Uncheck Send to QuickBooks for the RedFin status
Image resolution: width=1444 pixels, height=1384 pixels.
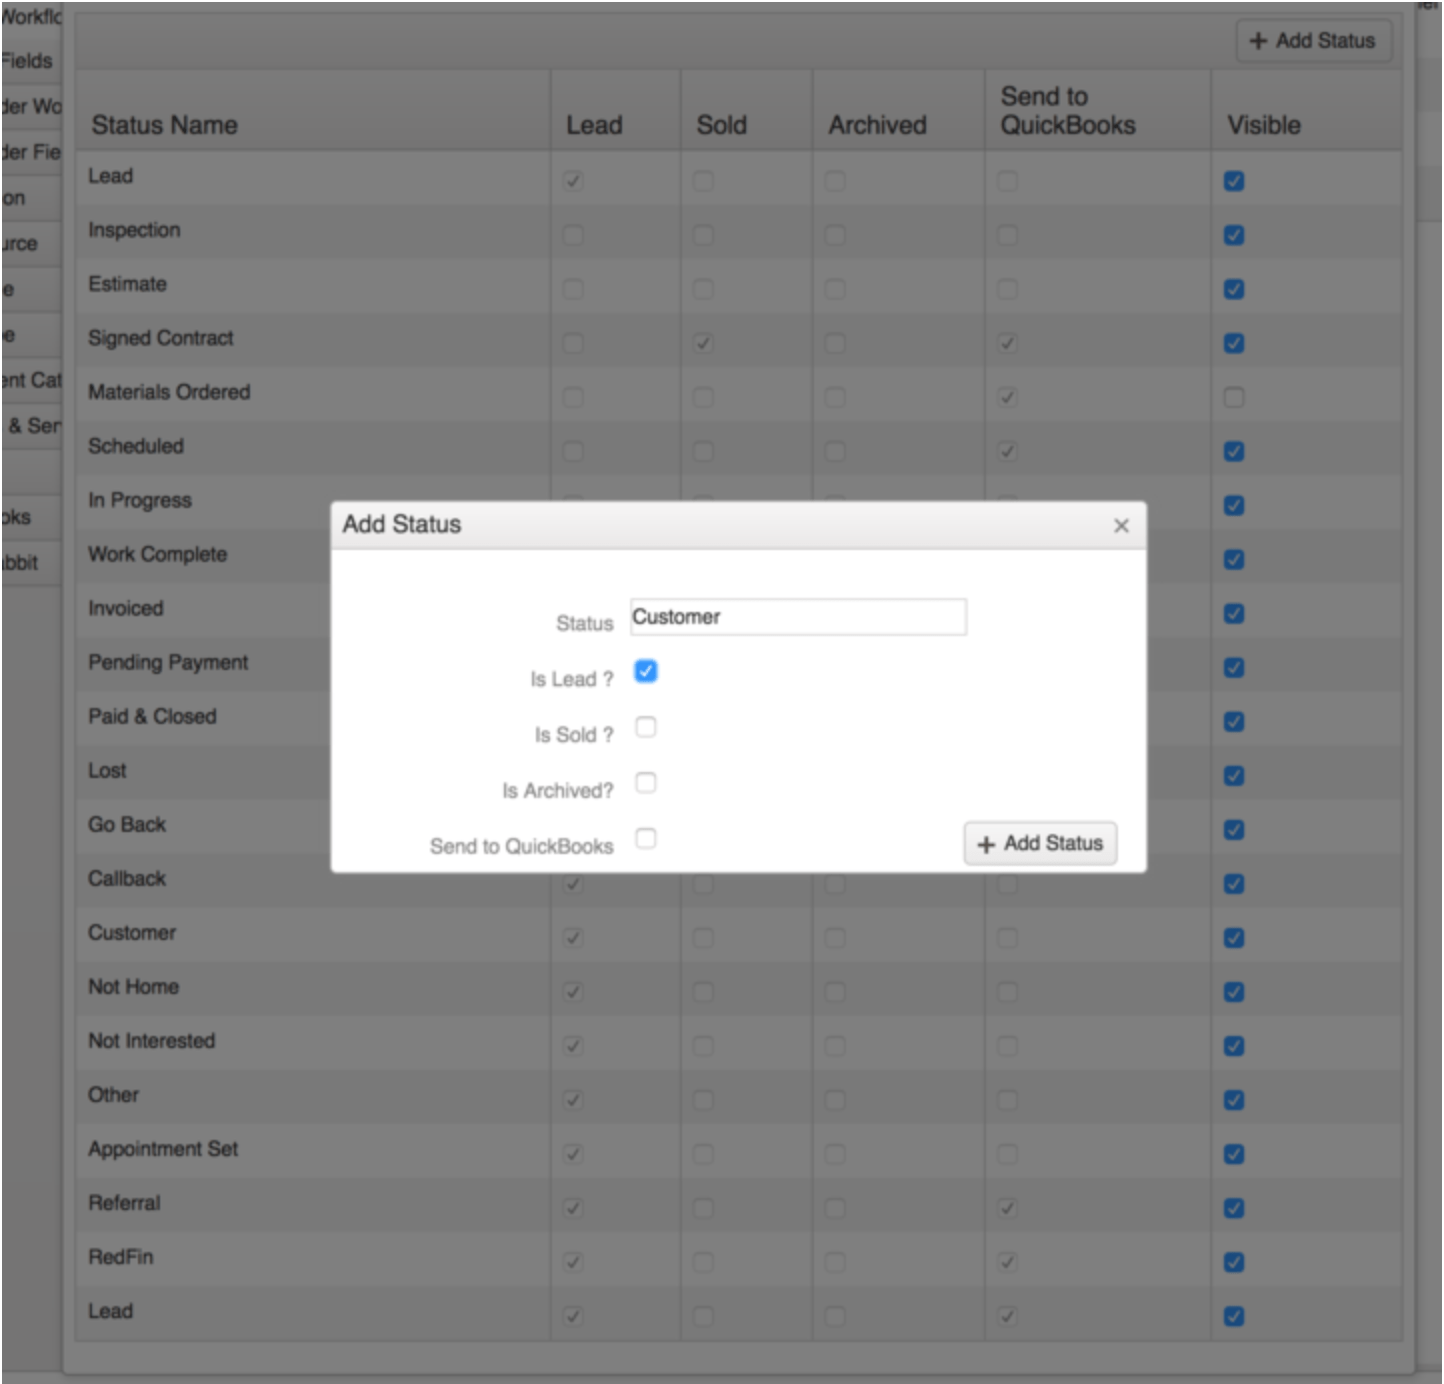click(1010, 1263)
